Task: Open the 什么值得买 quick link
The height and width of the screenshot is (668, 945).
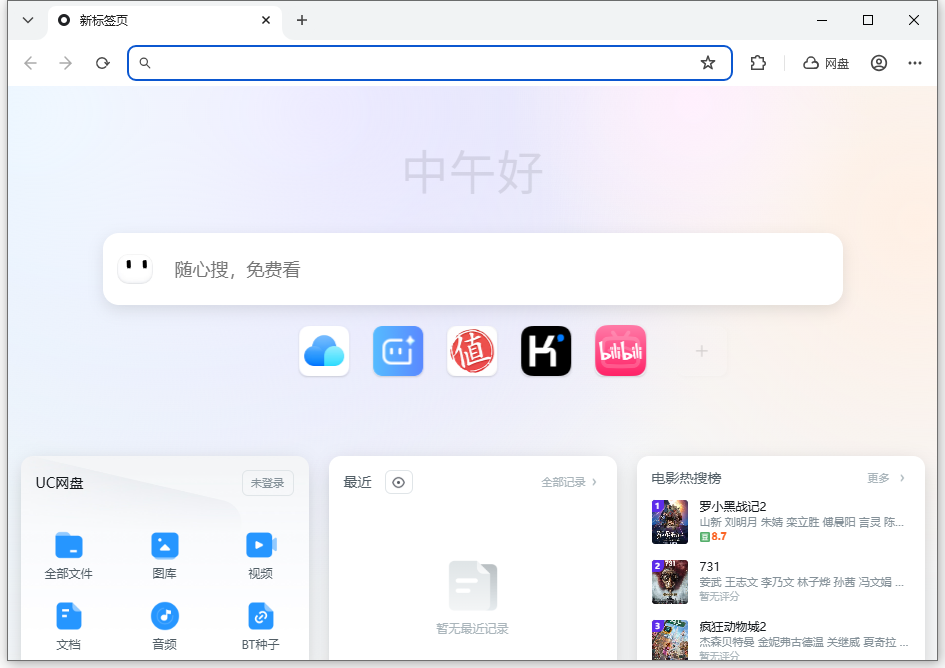Action: pos(472,351)
